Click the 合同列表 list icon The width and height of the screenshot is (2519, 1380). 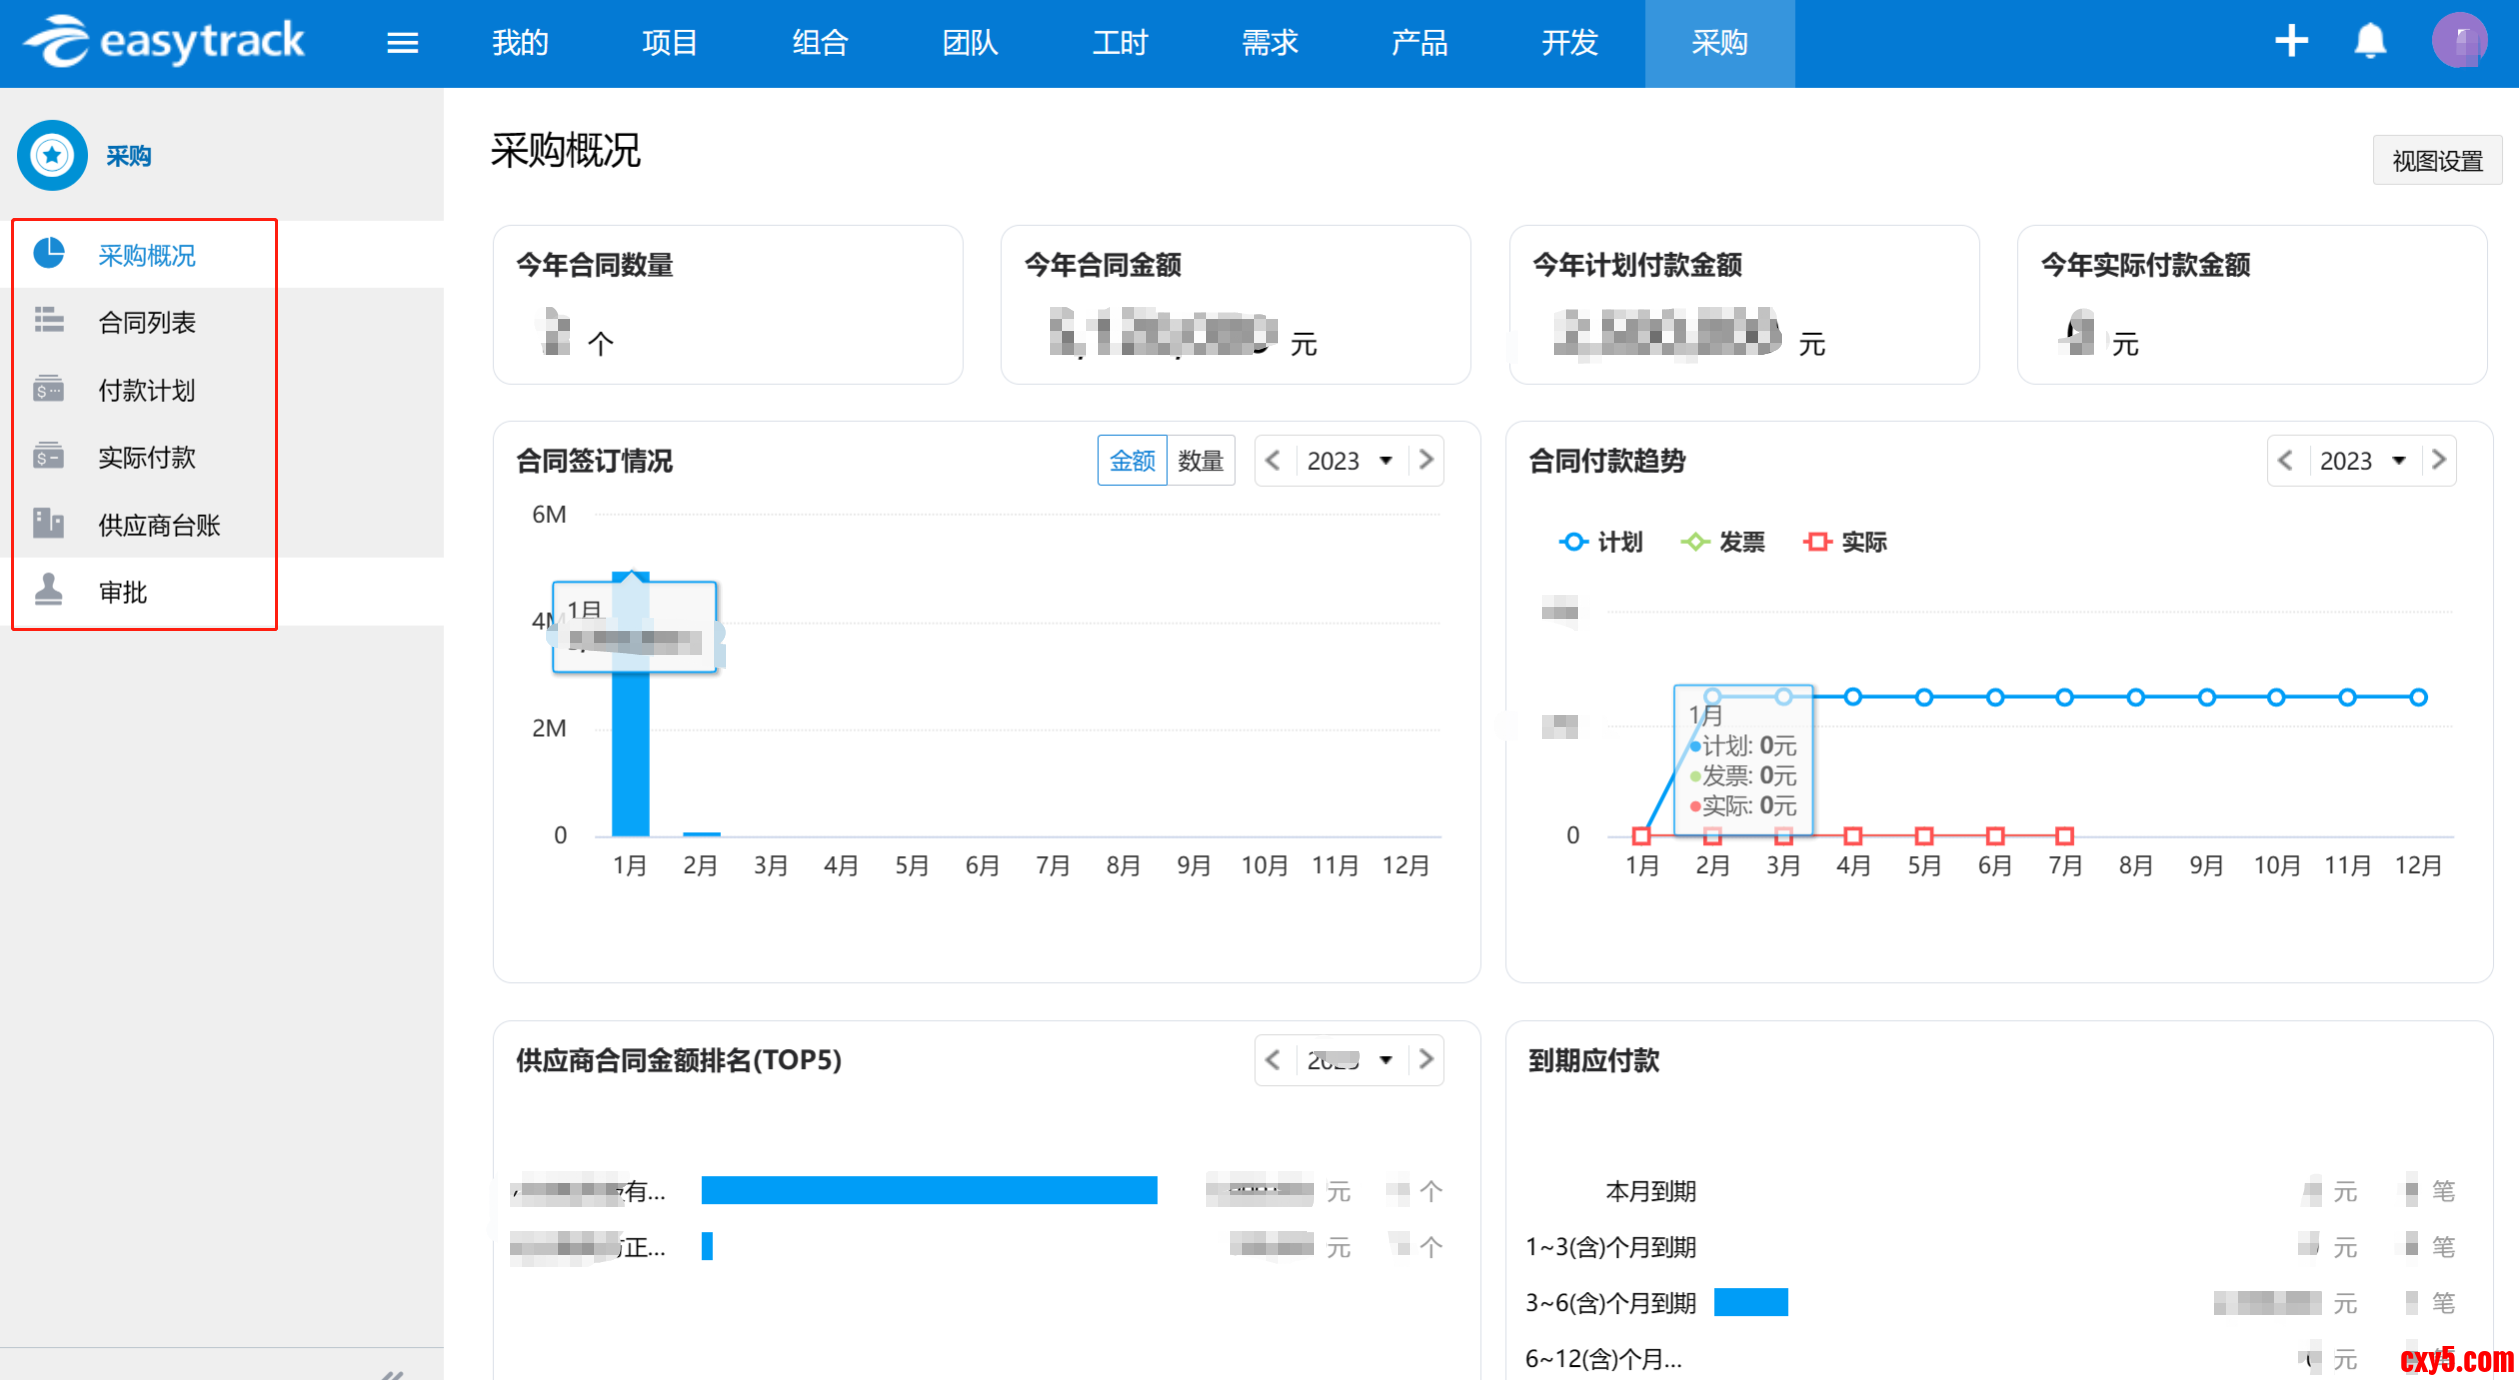tap(49, 321)
